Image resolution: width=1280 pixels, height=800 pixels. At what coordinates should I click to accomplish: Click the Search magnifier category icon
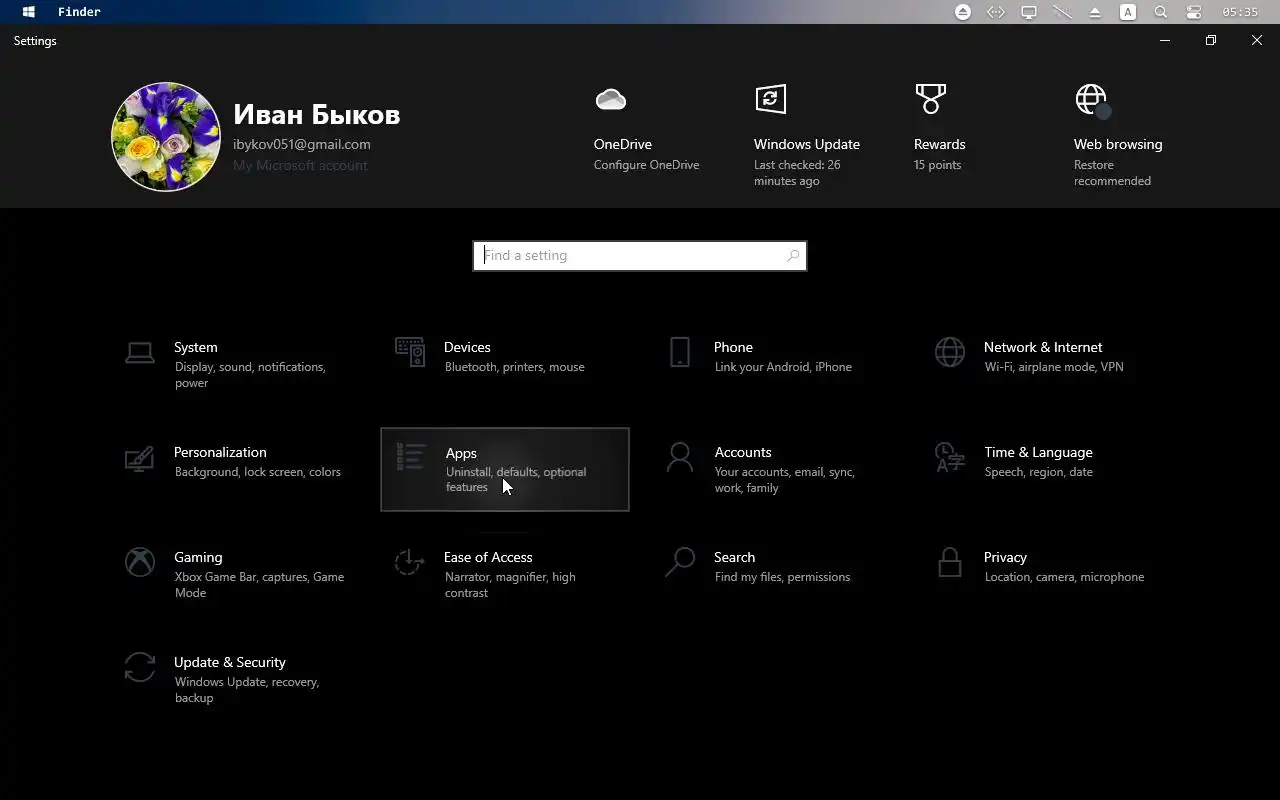(x=680, y=562)
